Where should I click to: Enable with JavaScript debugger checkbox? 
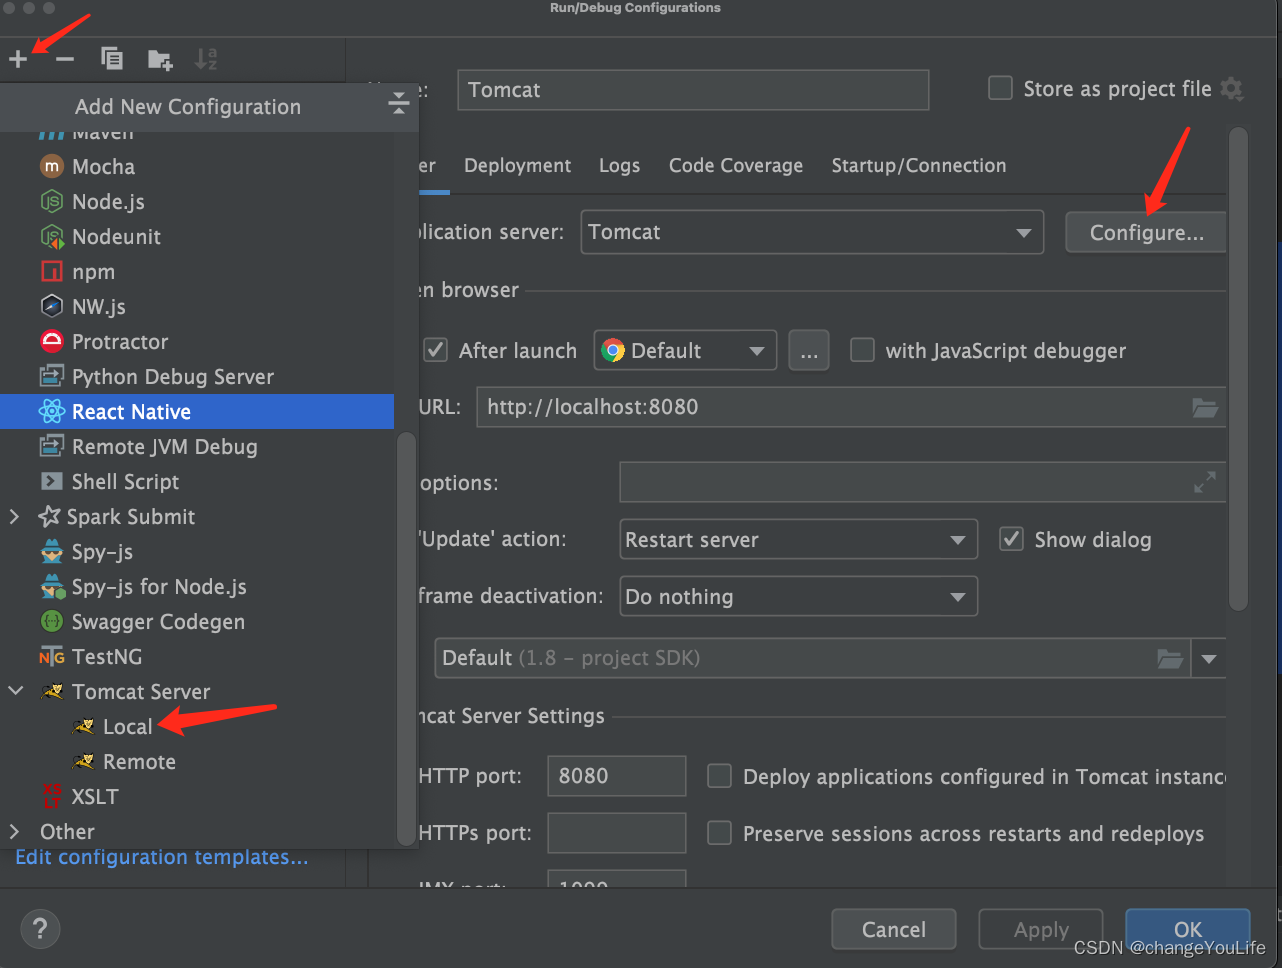point(862,350)
